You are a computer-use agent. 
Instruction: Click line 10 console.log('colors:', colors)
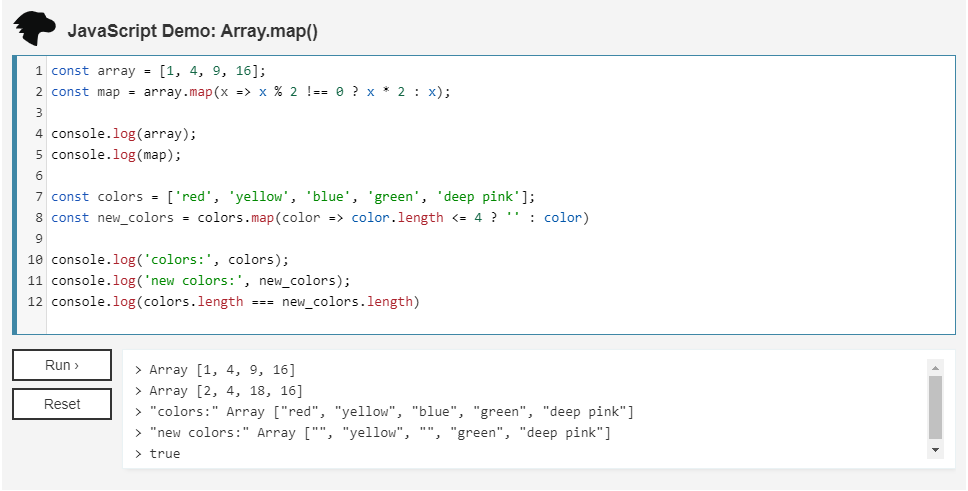coord(170,260)
